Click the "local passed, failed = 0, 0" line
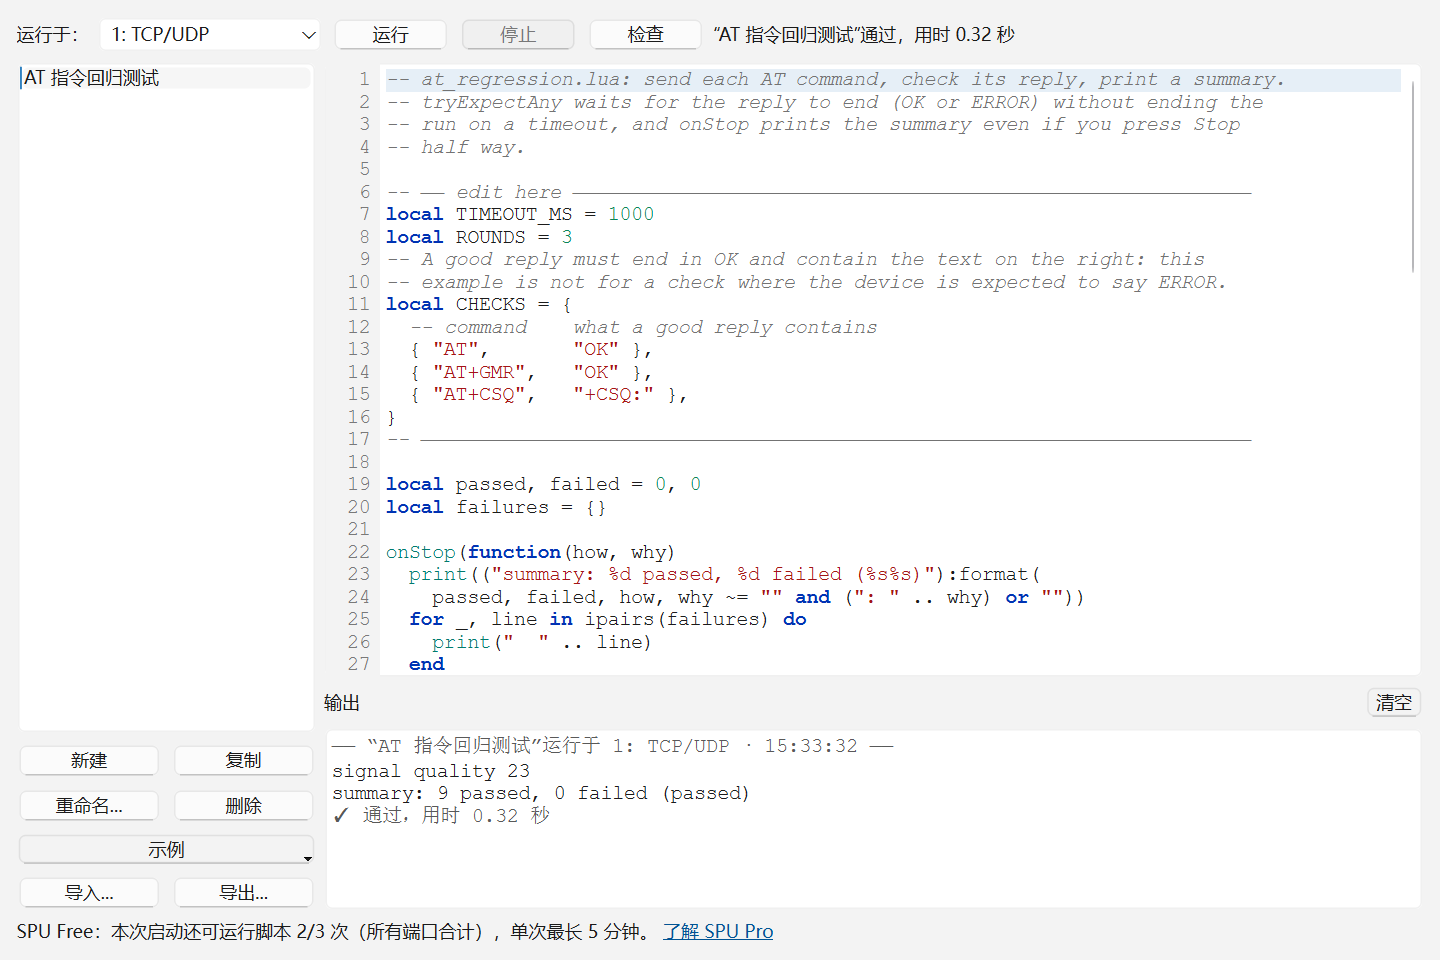The image size is (1440, 960). pyautogui.click(x=544, y=484)
